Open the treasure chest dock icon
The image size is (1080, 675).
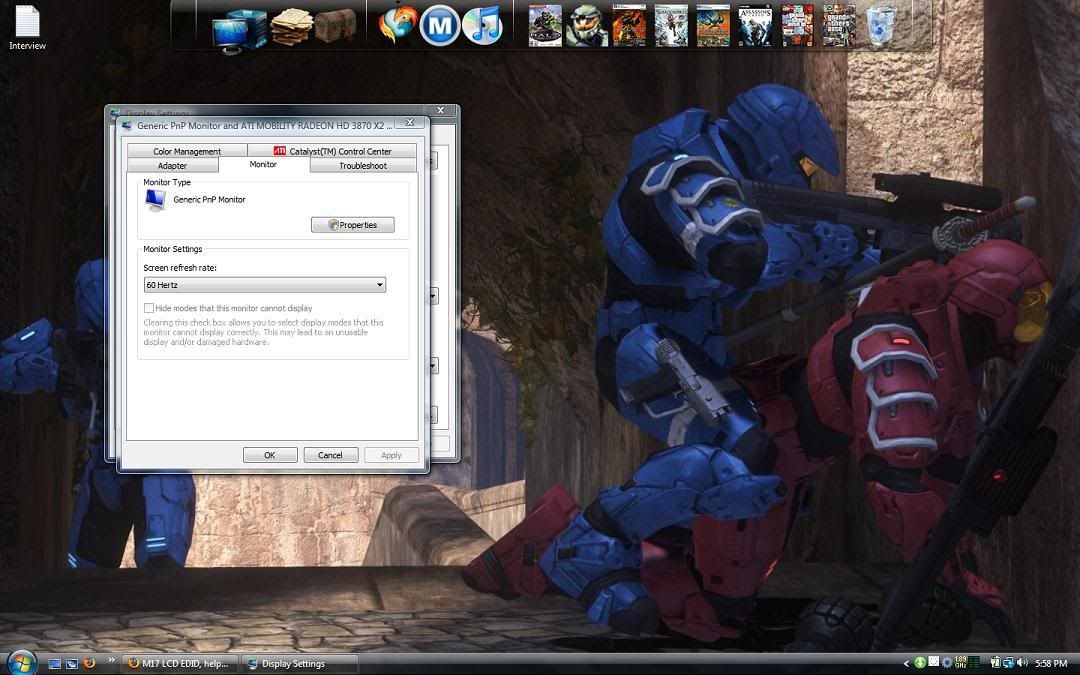click(x=335, y=26)
